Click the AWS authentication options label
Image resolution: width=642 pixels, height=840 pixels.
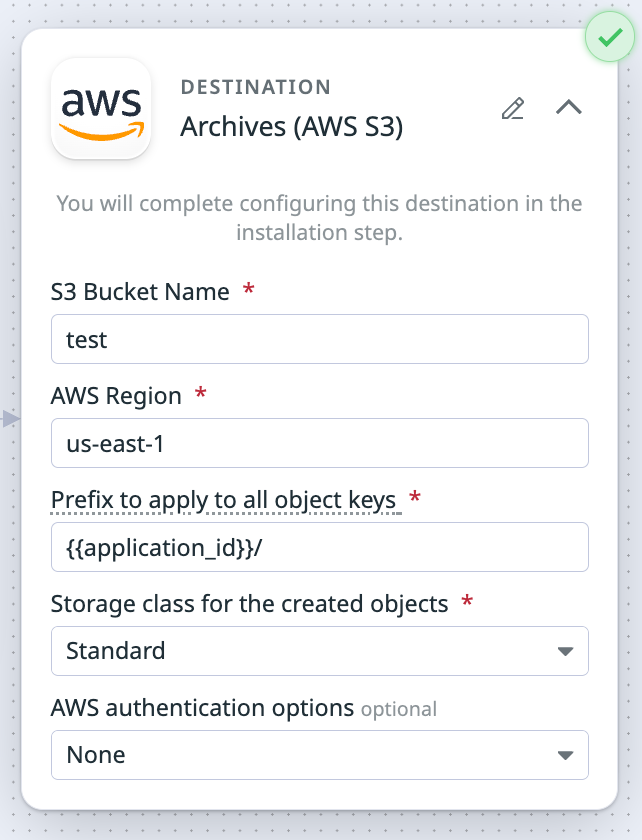(203, 708)
